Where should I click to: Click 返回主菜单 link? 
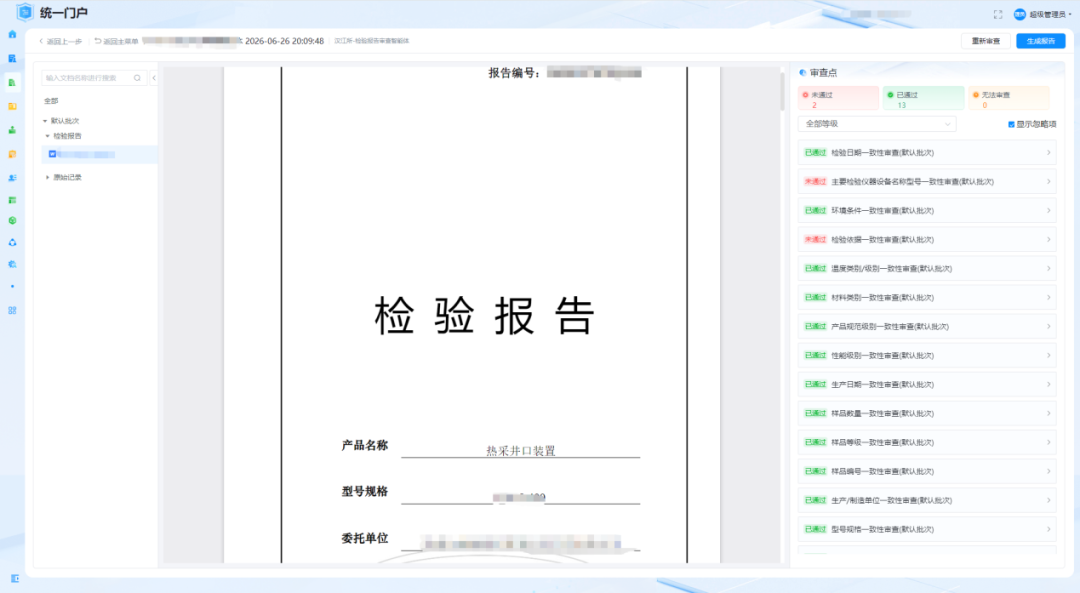pos(116,41)
